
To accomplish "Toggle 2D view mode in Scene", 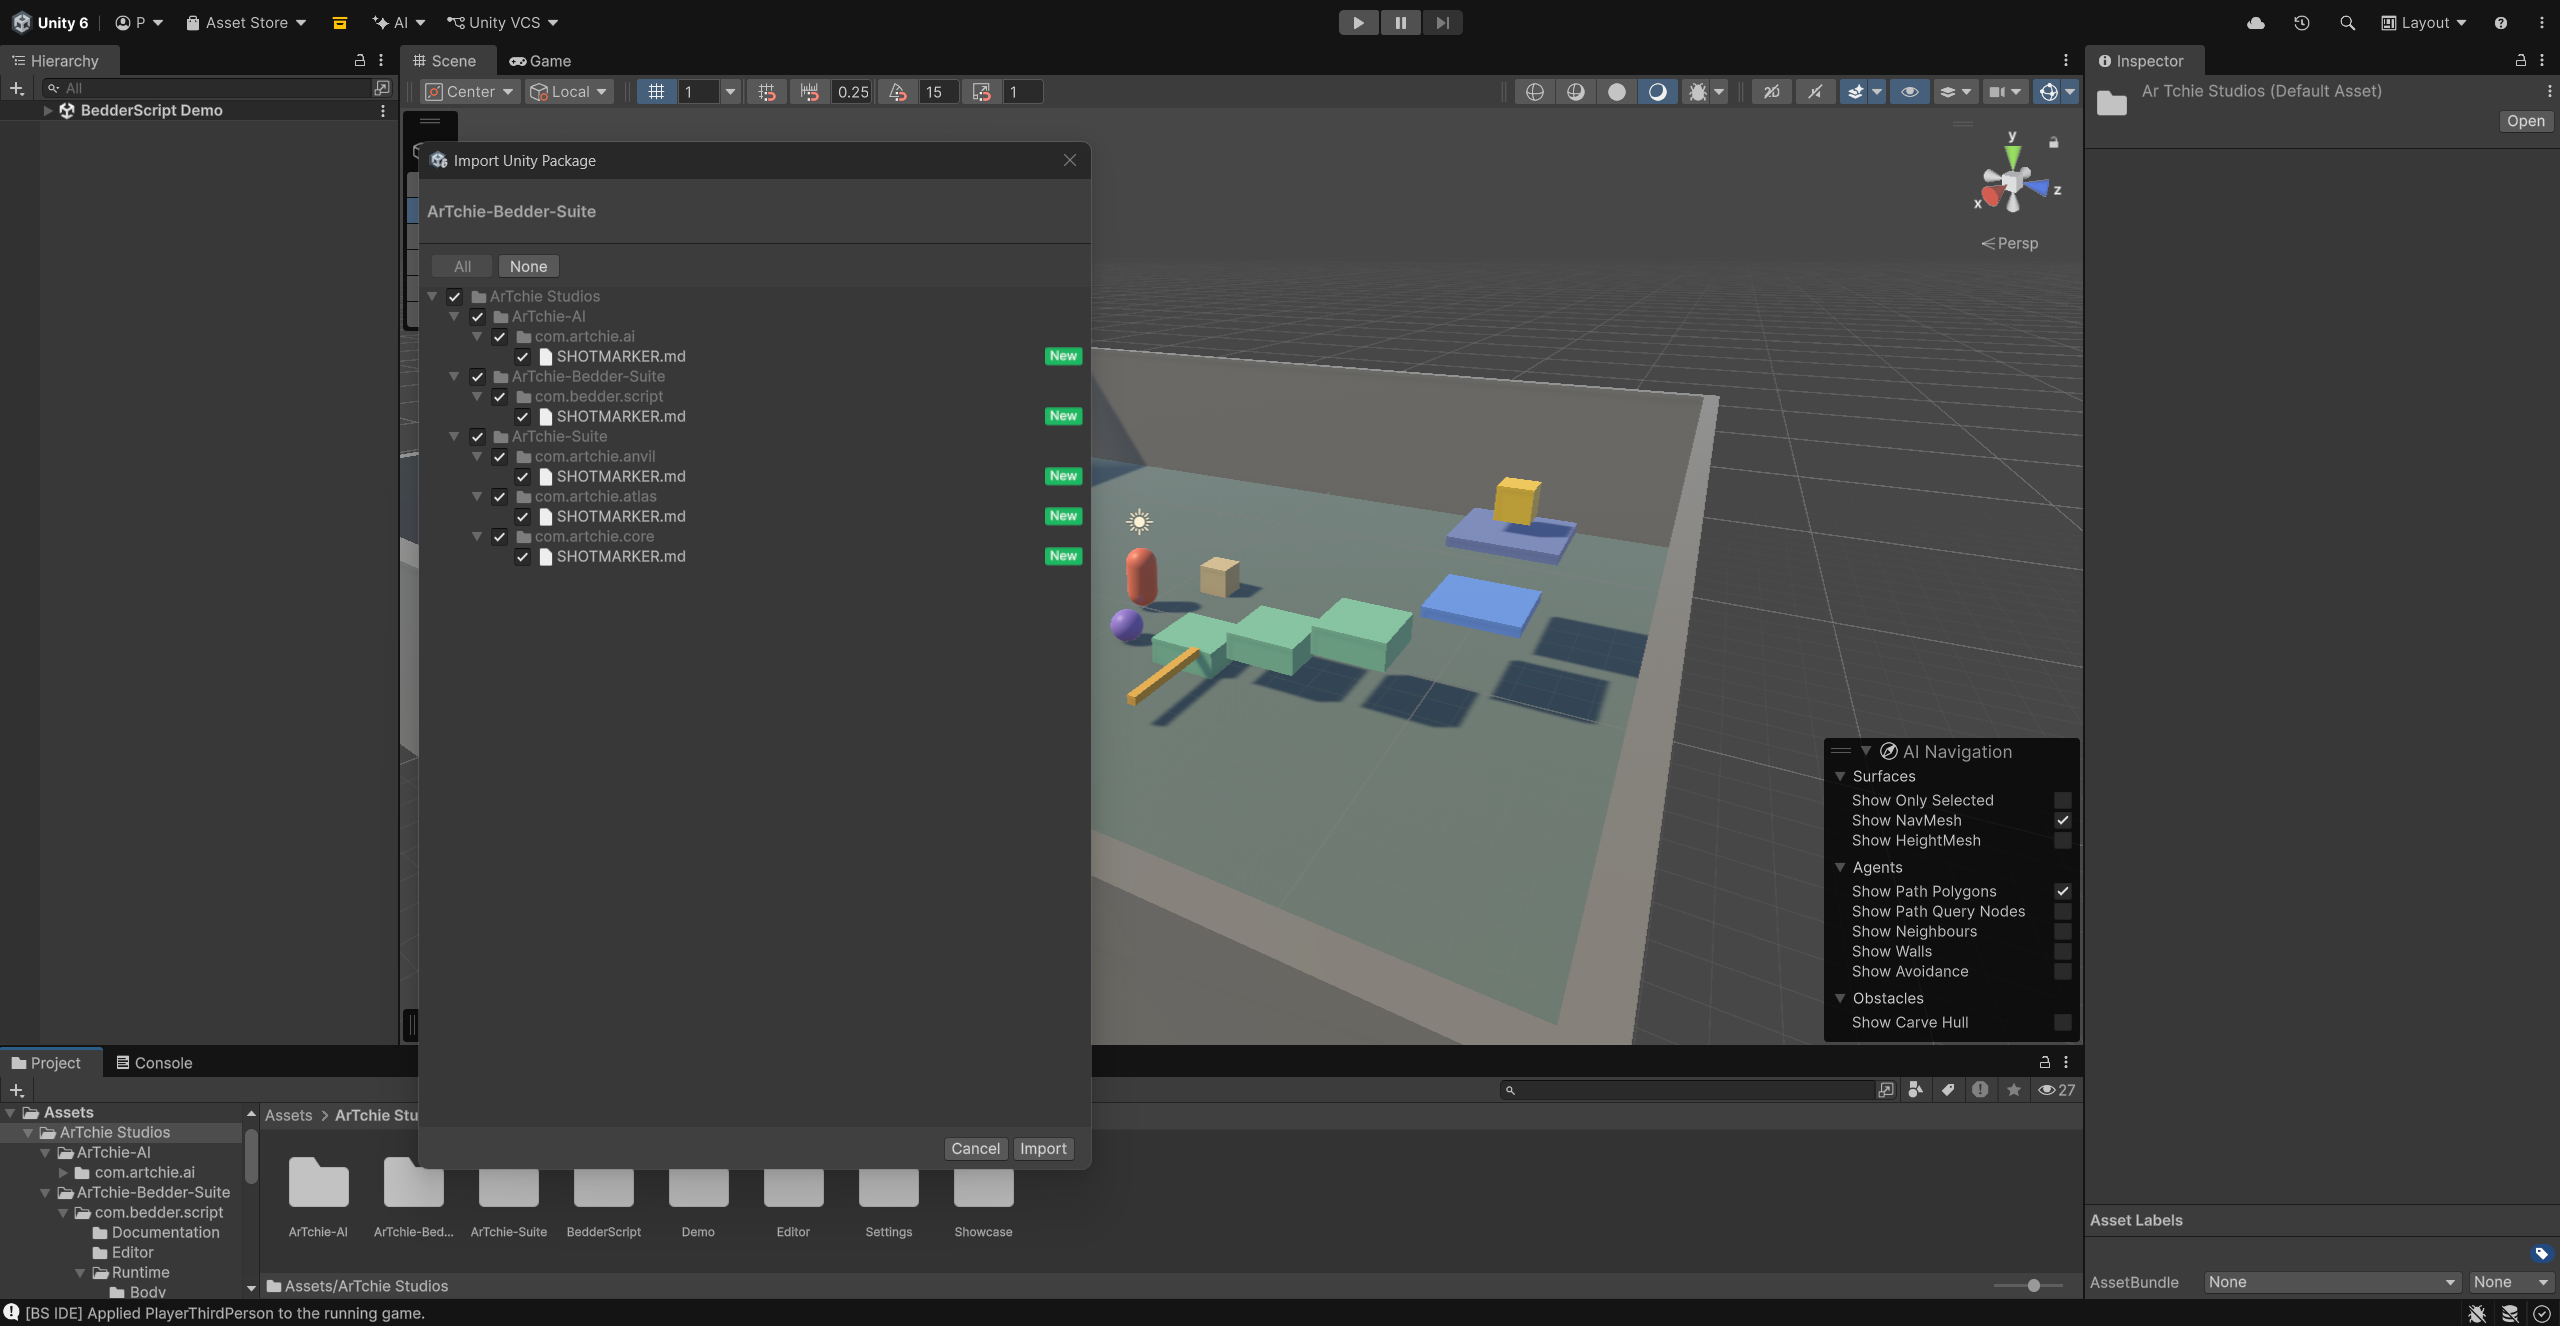I will tap(1771, 92).
